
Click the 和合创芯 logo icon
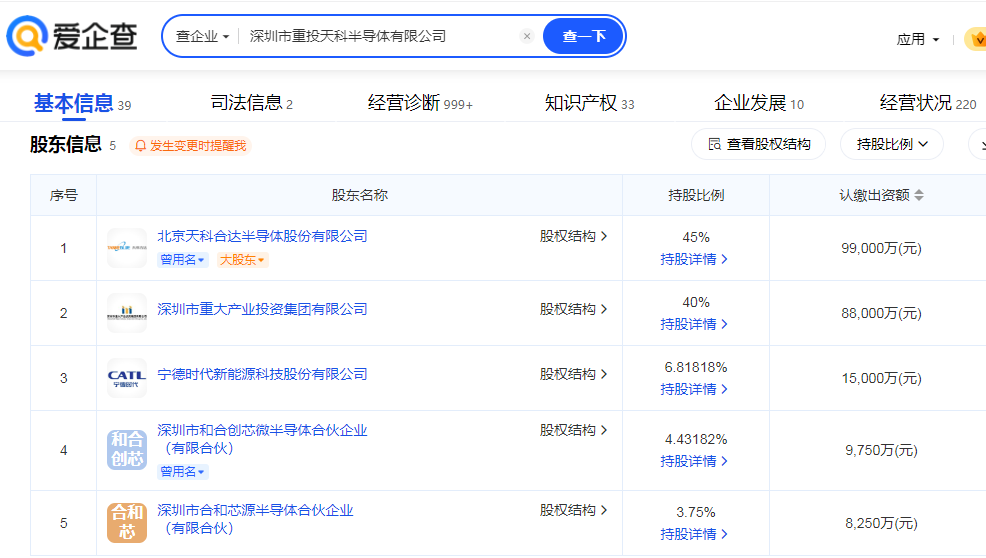click(127, 450)
